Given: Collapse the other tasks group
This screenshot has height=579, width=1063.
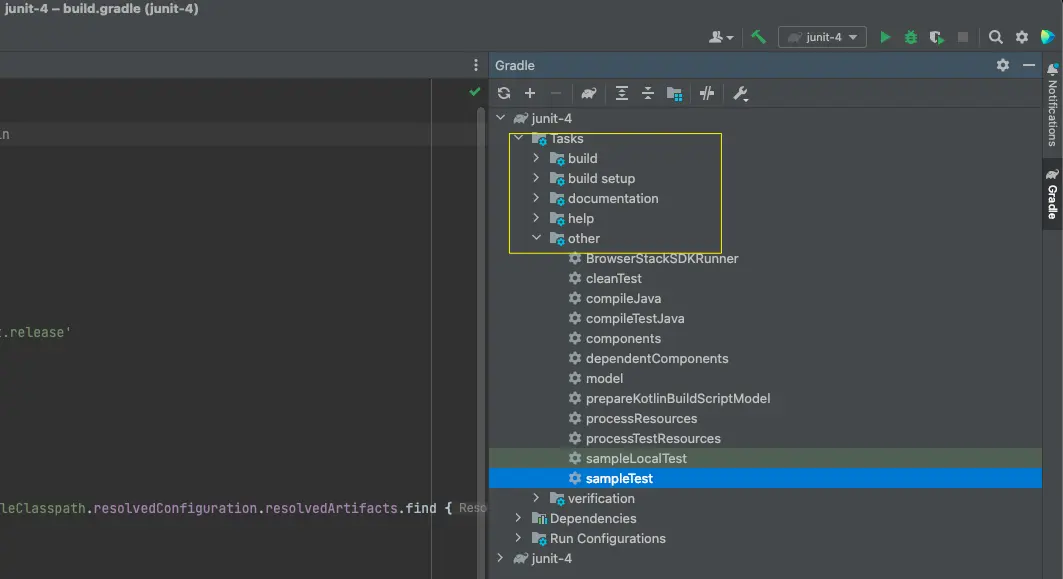Looking at the screenshot, I should [x=536, y=238].
